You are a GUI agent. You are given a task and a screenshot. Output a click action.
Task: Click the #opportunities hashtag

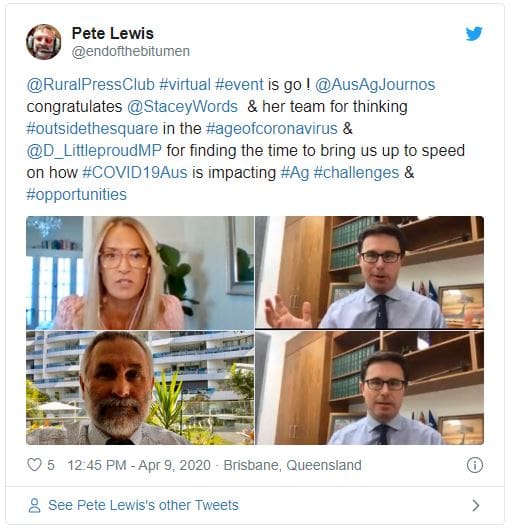click(x=77, y=195)
